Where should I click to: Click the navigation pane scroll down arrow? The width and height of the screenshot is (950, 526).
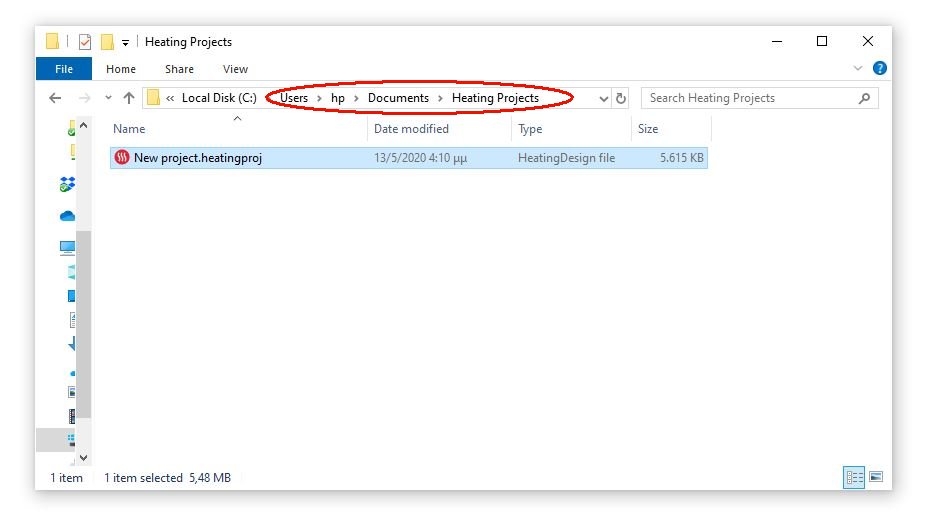click(84, 458)
